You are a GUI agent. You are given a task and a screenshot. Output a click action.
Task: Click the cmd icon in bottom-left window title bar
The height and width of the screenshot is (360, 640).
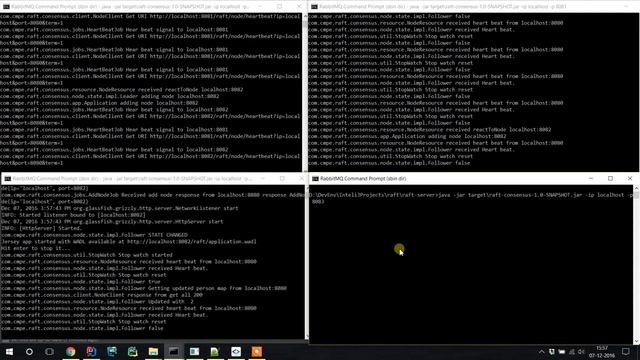[x=7, y=179]
